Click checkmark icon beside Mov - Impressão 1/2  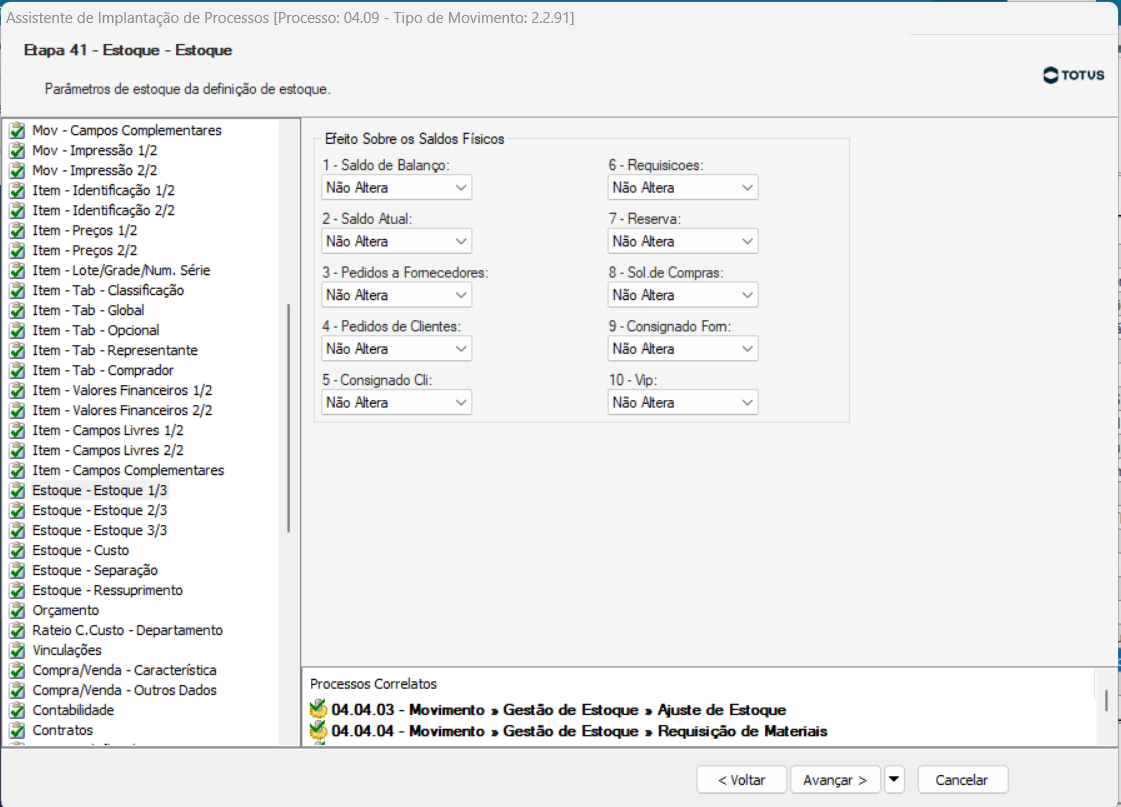[17, 151]
